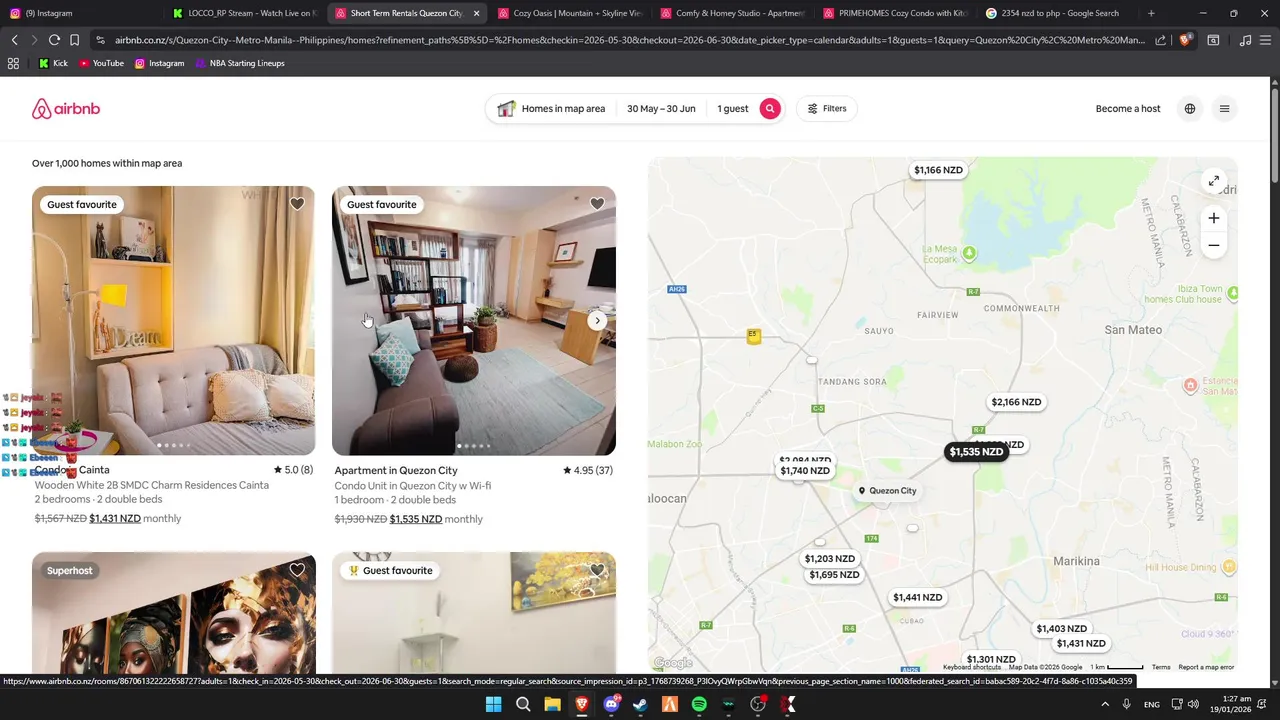Select the $1,403 NZD map marker

coord(1061,629)
